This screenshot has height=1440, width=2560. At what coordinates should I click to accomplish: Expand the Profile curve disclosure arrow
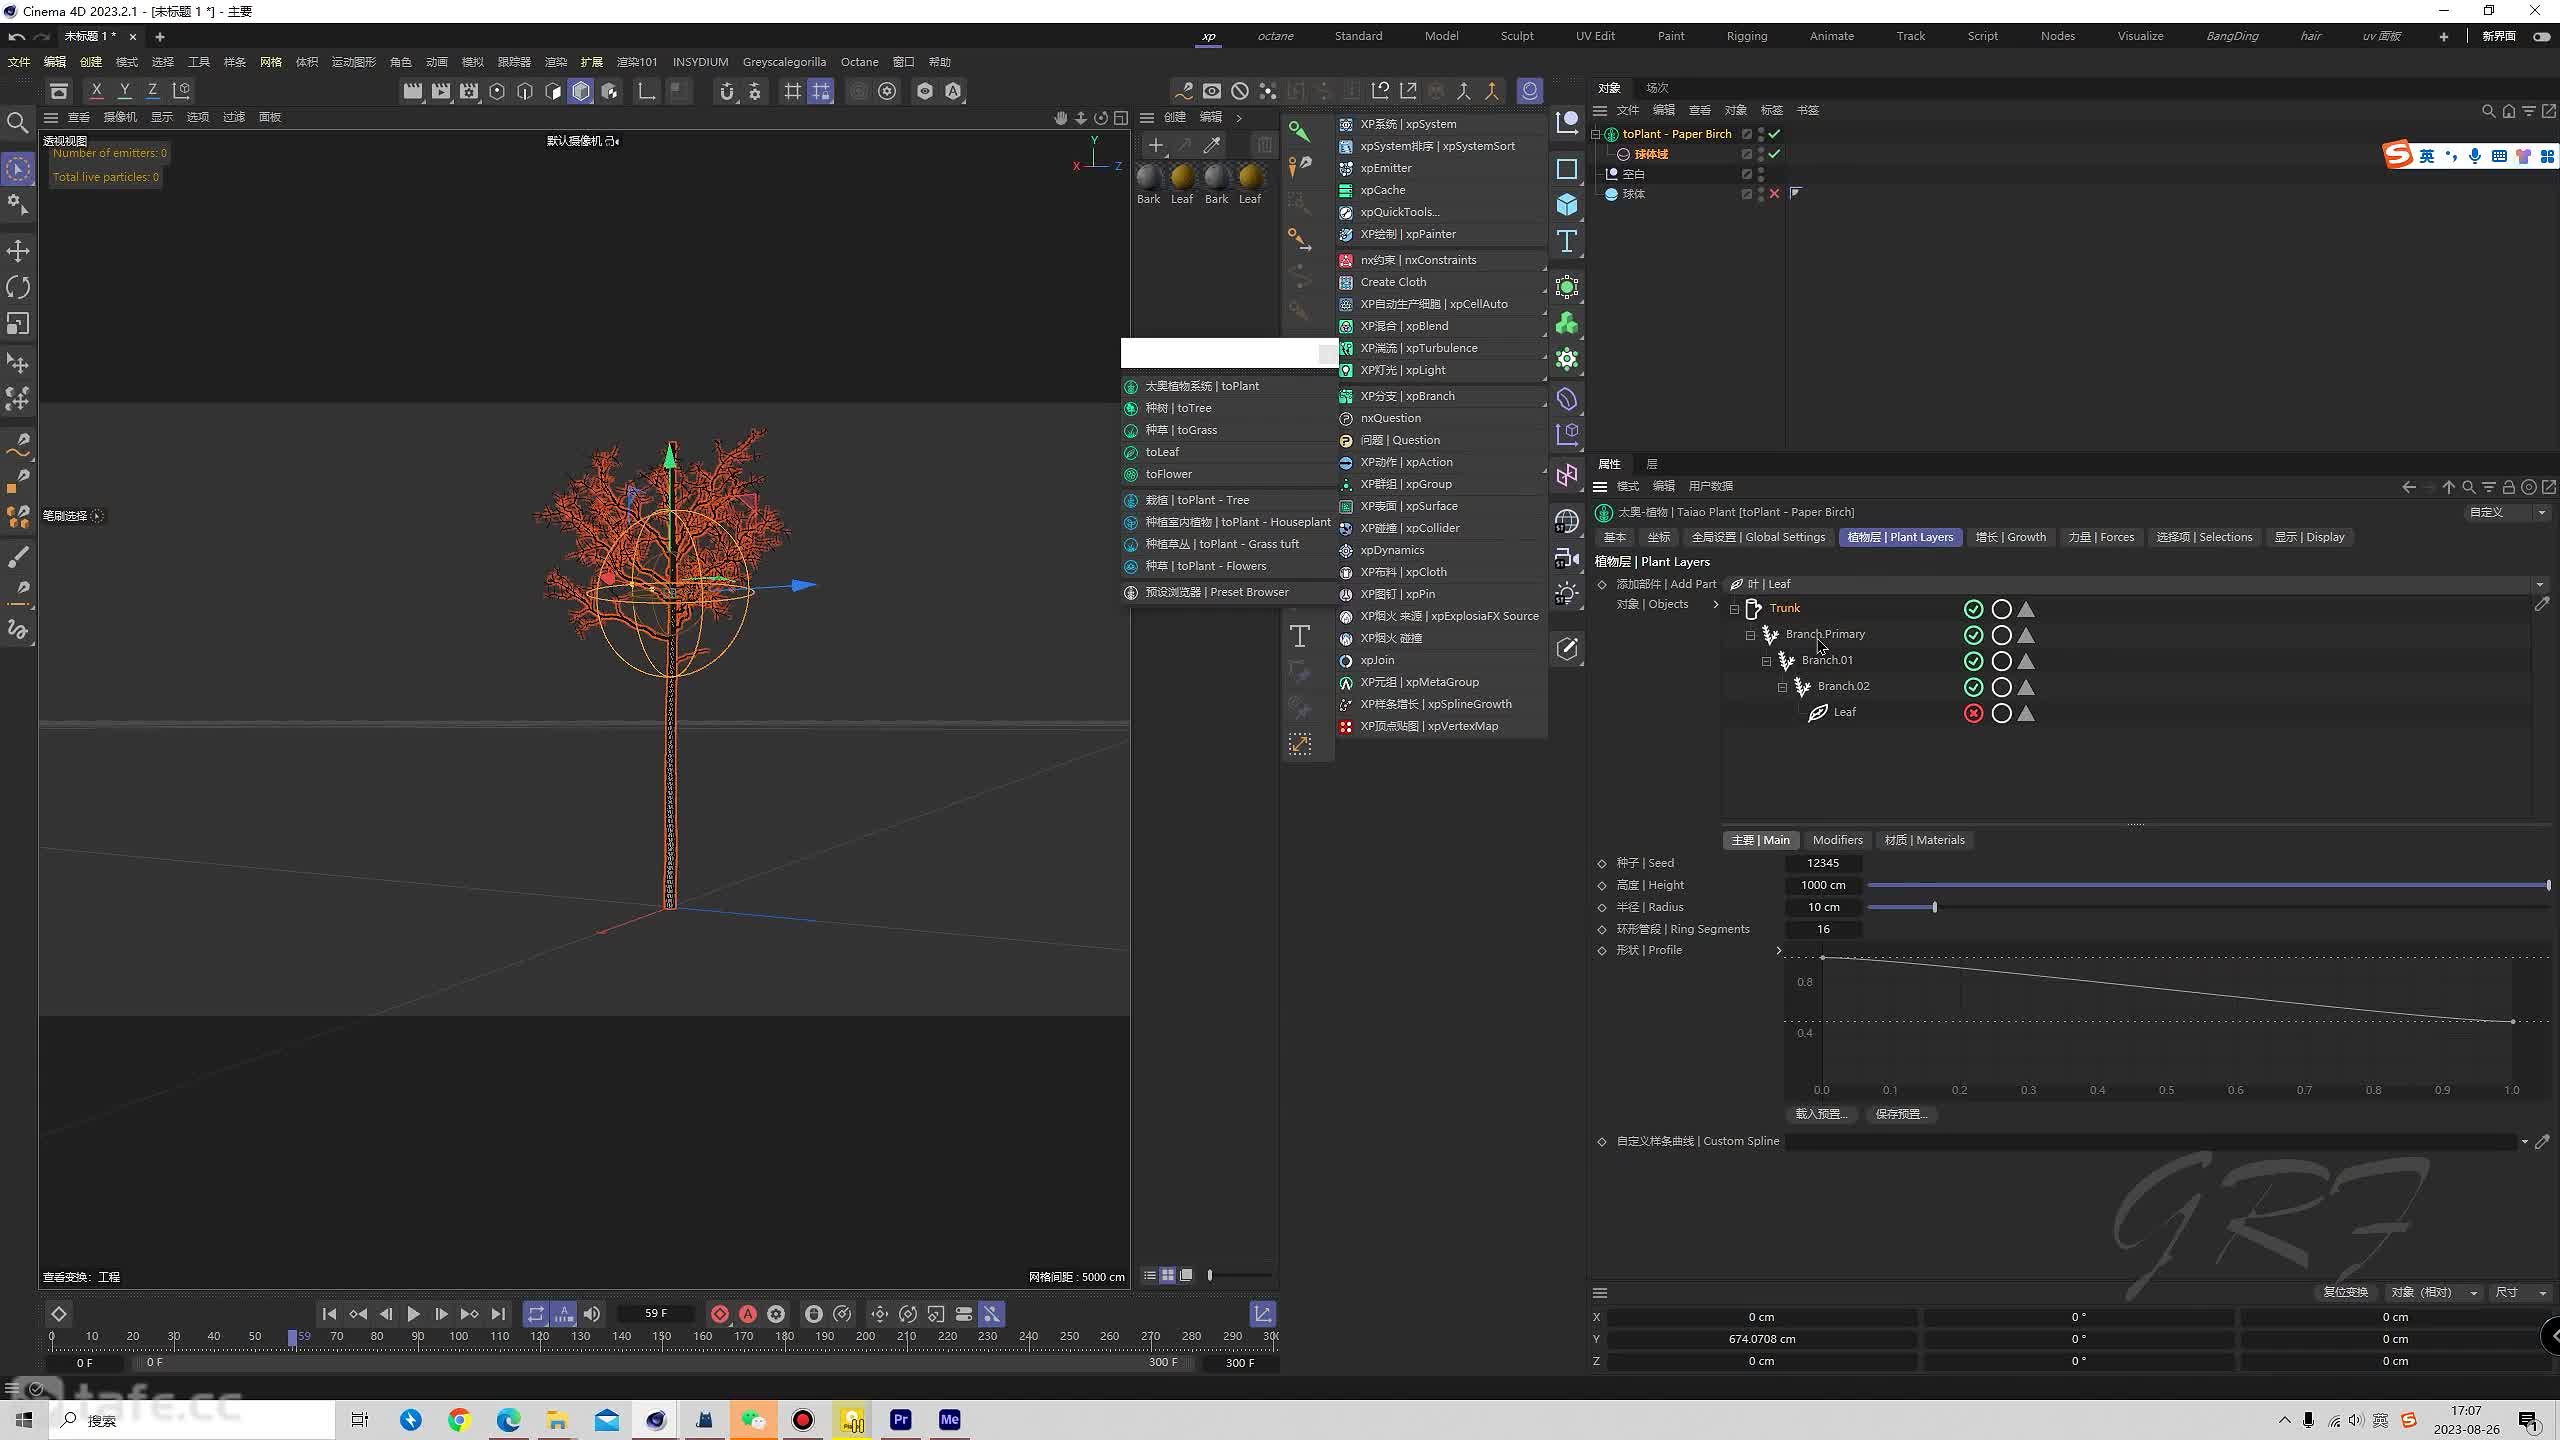[1778, 950]
